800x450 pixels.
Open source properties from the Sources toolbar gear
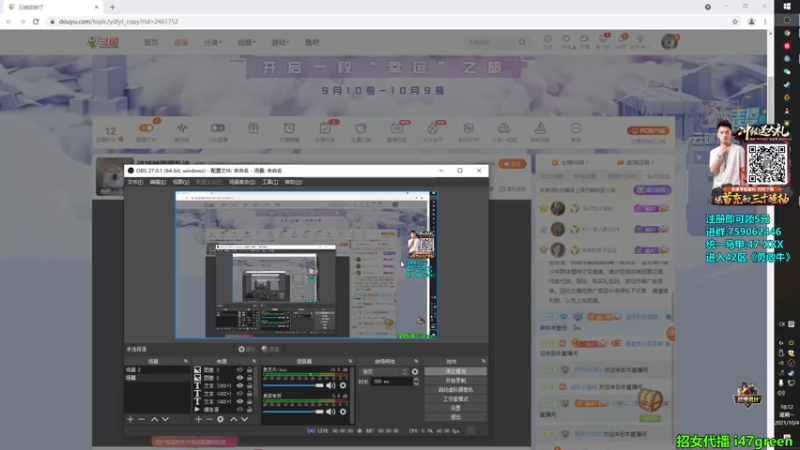click(x=220, y=419)
